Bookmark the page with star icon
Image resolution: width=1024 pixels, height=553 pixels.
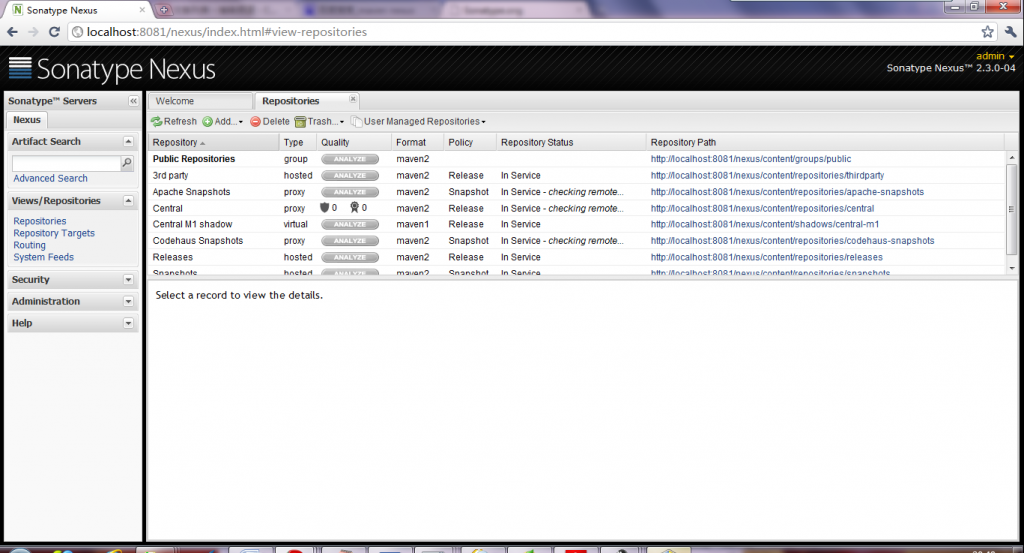(x=987, y=32)
